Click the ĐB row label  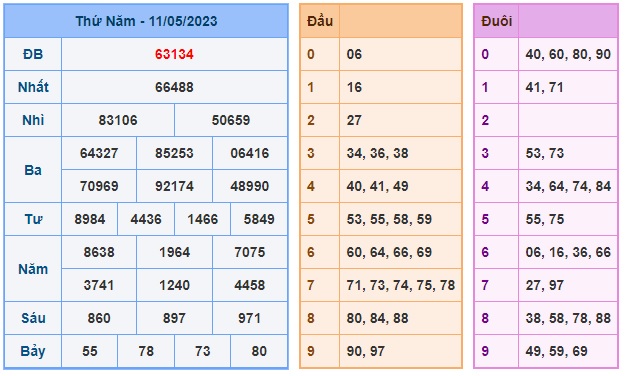coord(33,54)
